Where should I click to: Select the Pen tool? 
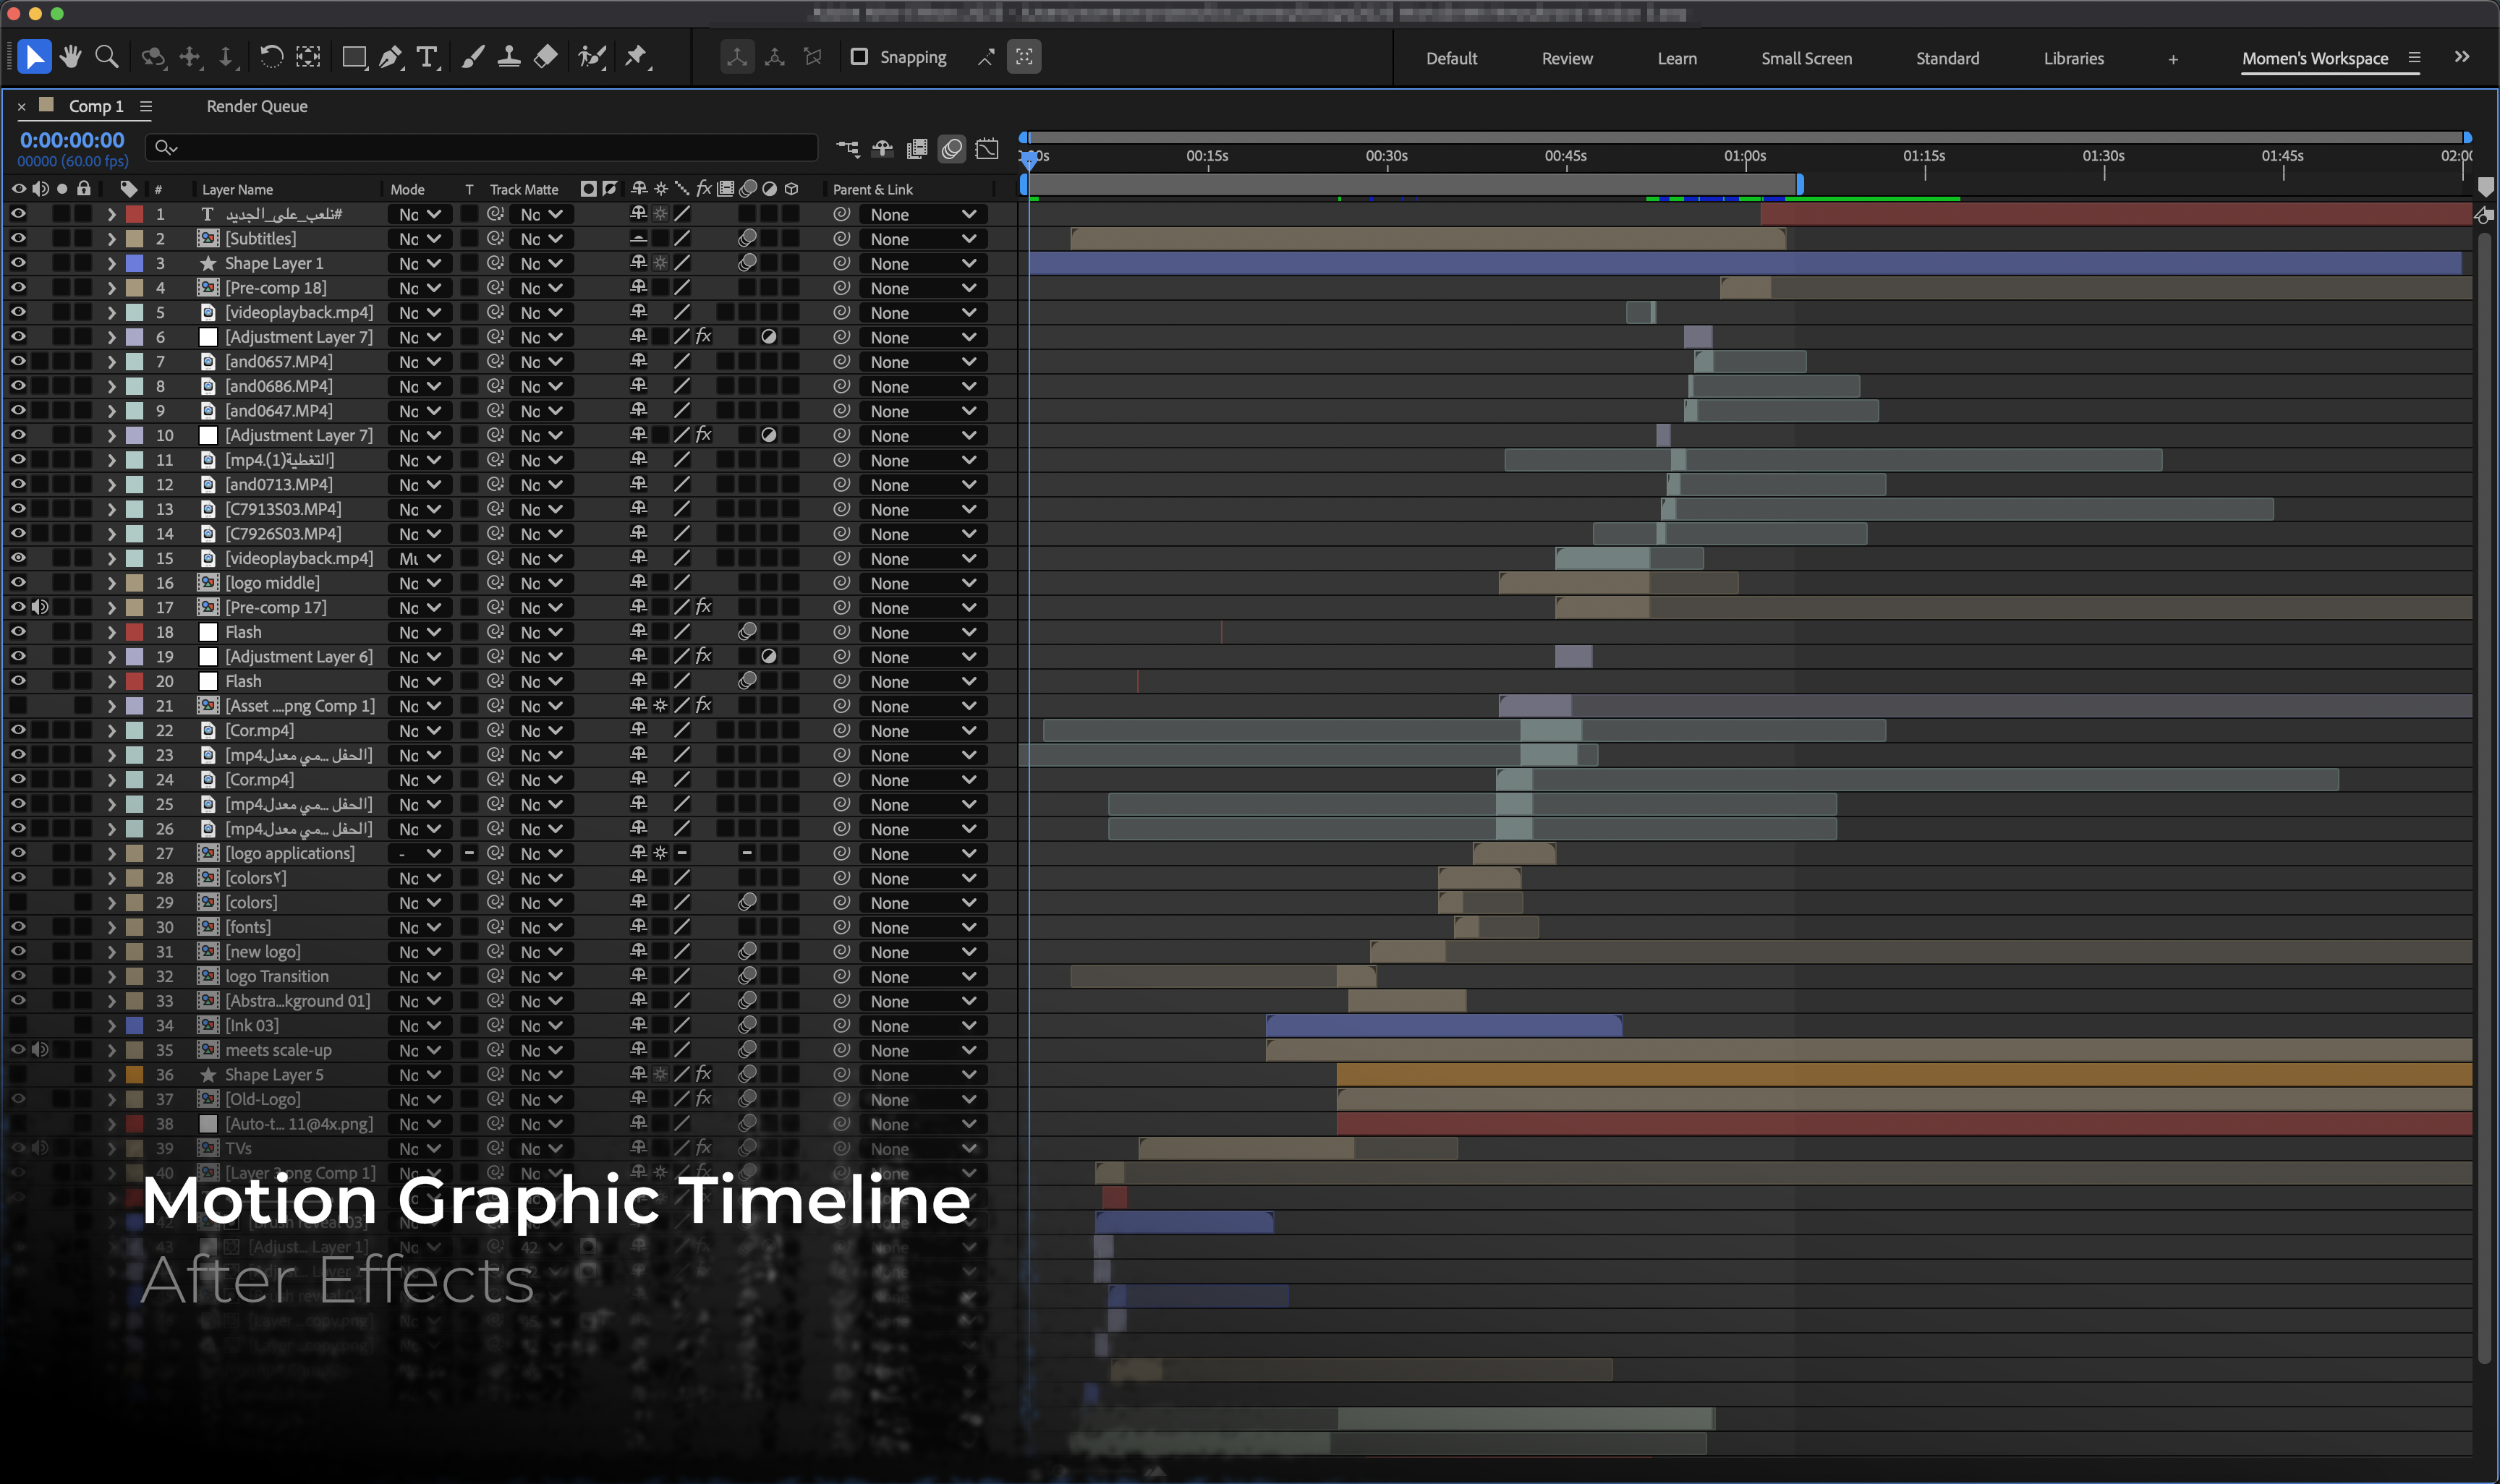coord(390,57)
